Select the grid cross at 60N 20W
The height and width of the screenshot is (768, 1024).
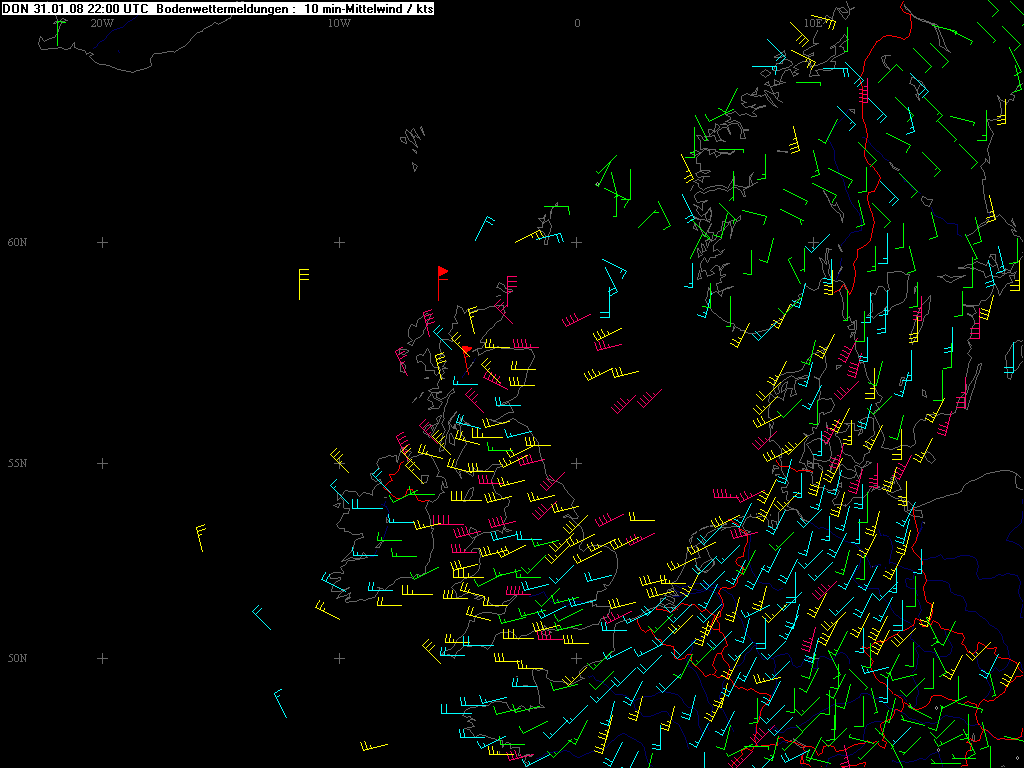[x=102, y=242]
